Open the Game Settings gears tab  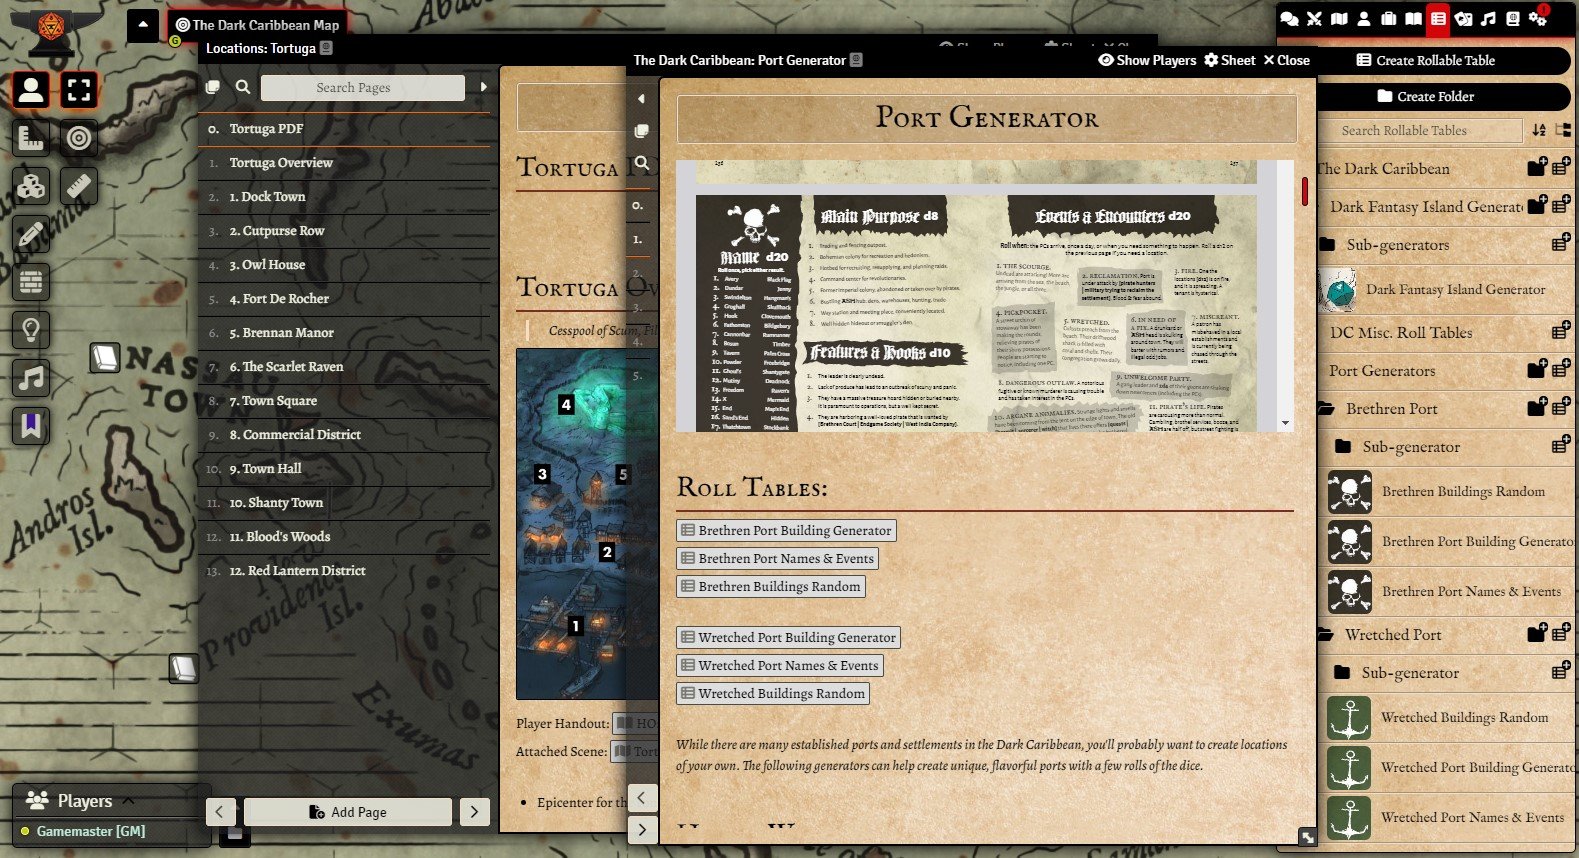[1538, 18]
